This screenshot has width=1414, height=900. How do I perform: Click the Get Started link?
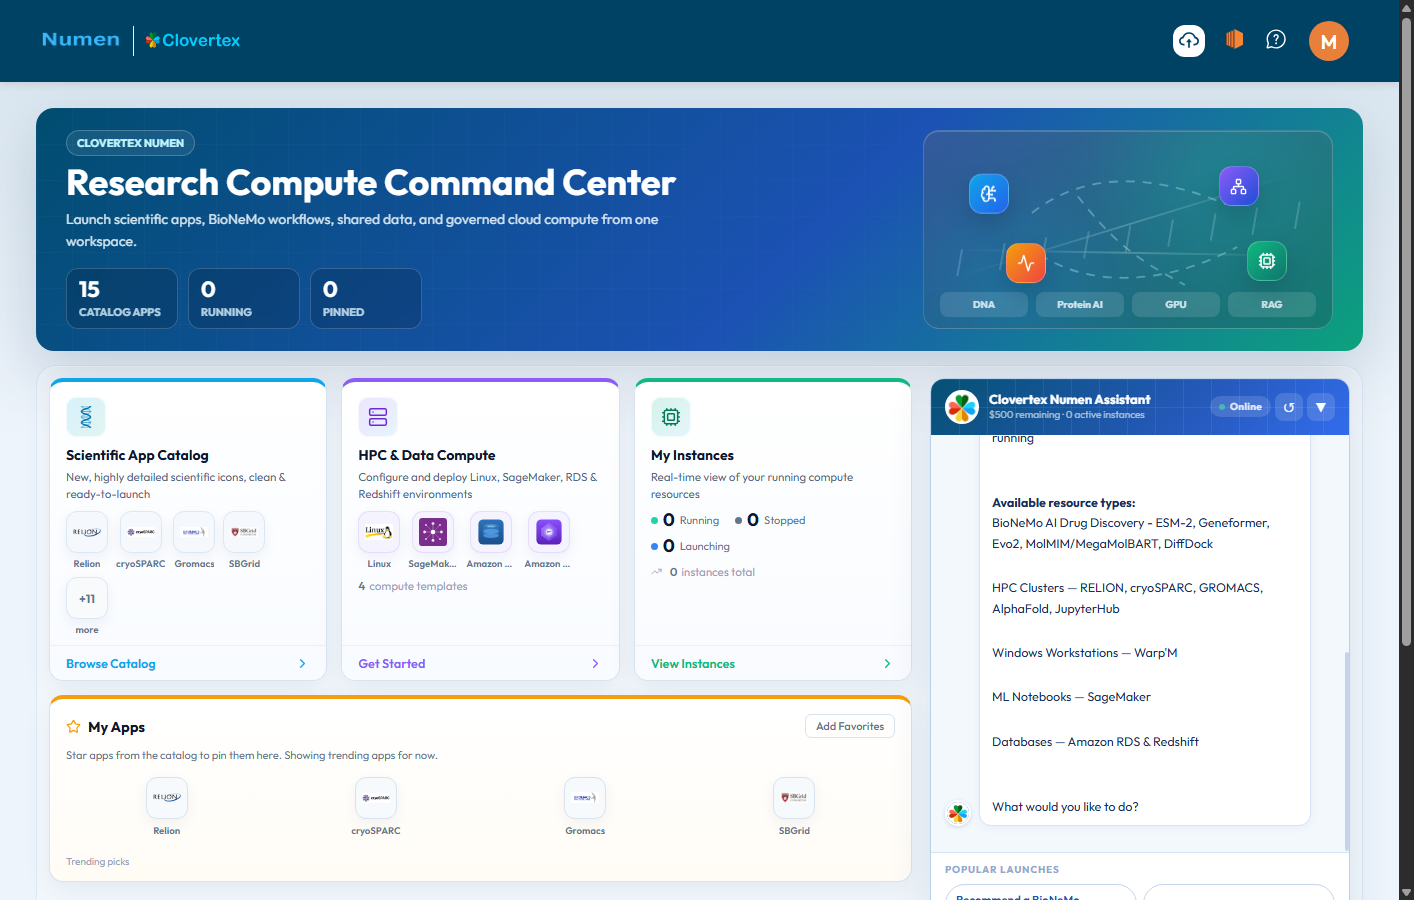[392, 664]
